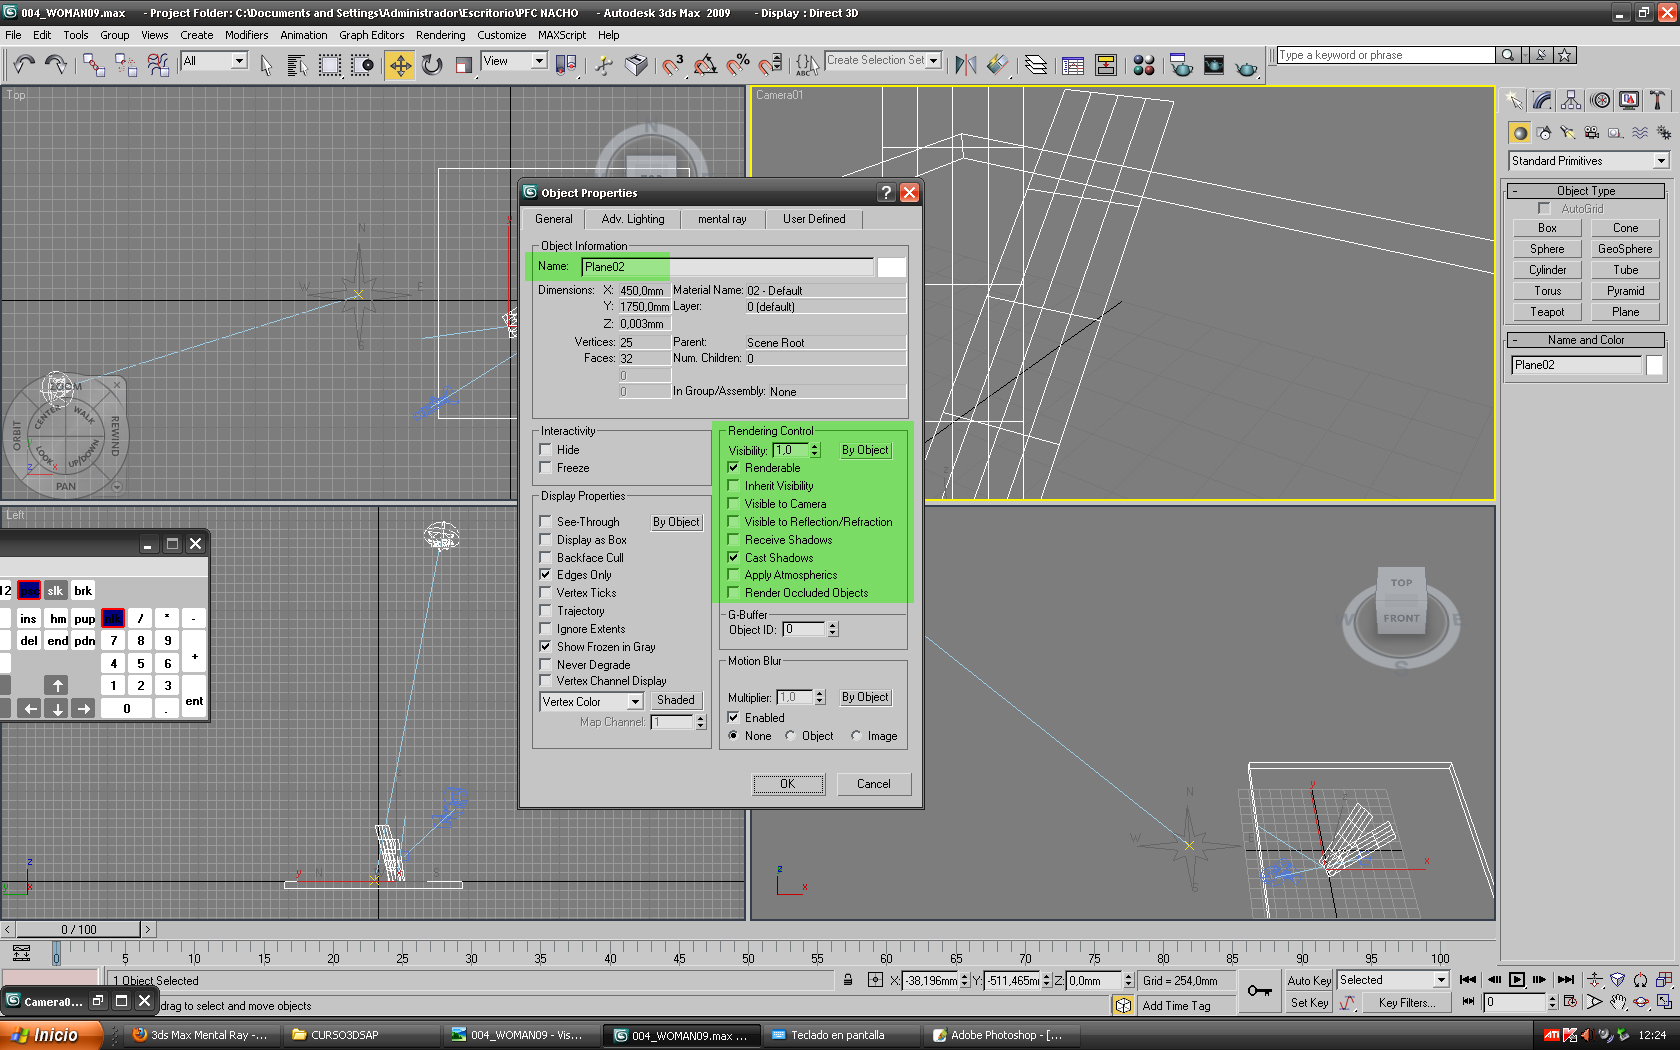Image resolution: width=1680 pixels, height=1050 pixels.
Task: Select the Object motion blur radio button
Action: tap(791, 736)
